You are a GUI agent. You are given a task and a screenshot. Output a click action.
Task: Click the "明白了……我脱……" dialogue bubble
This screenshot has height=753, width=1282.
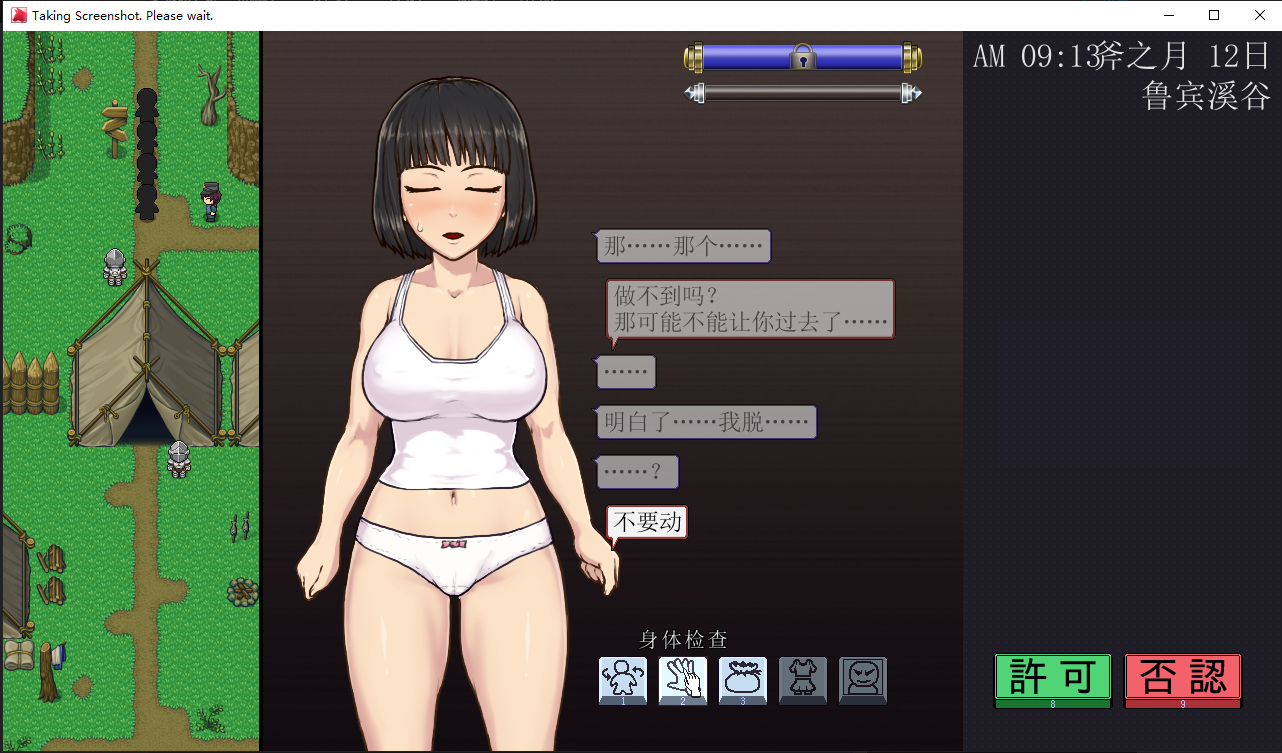706,422
